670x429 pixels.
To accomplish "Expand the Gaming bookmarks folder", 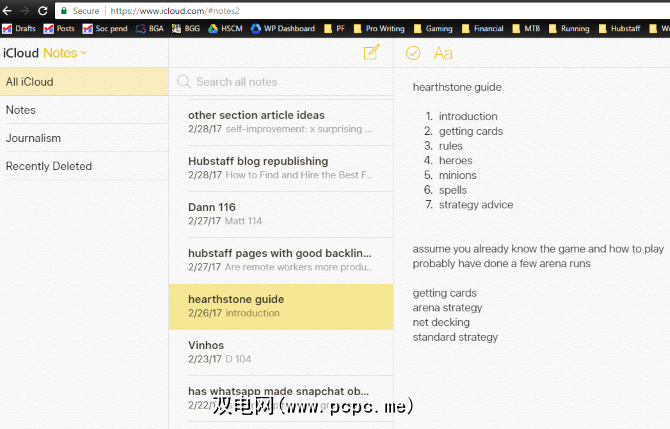I will coord(433,29).
